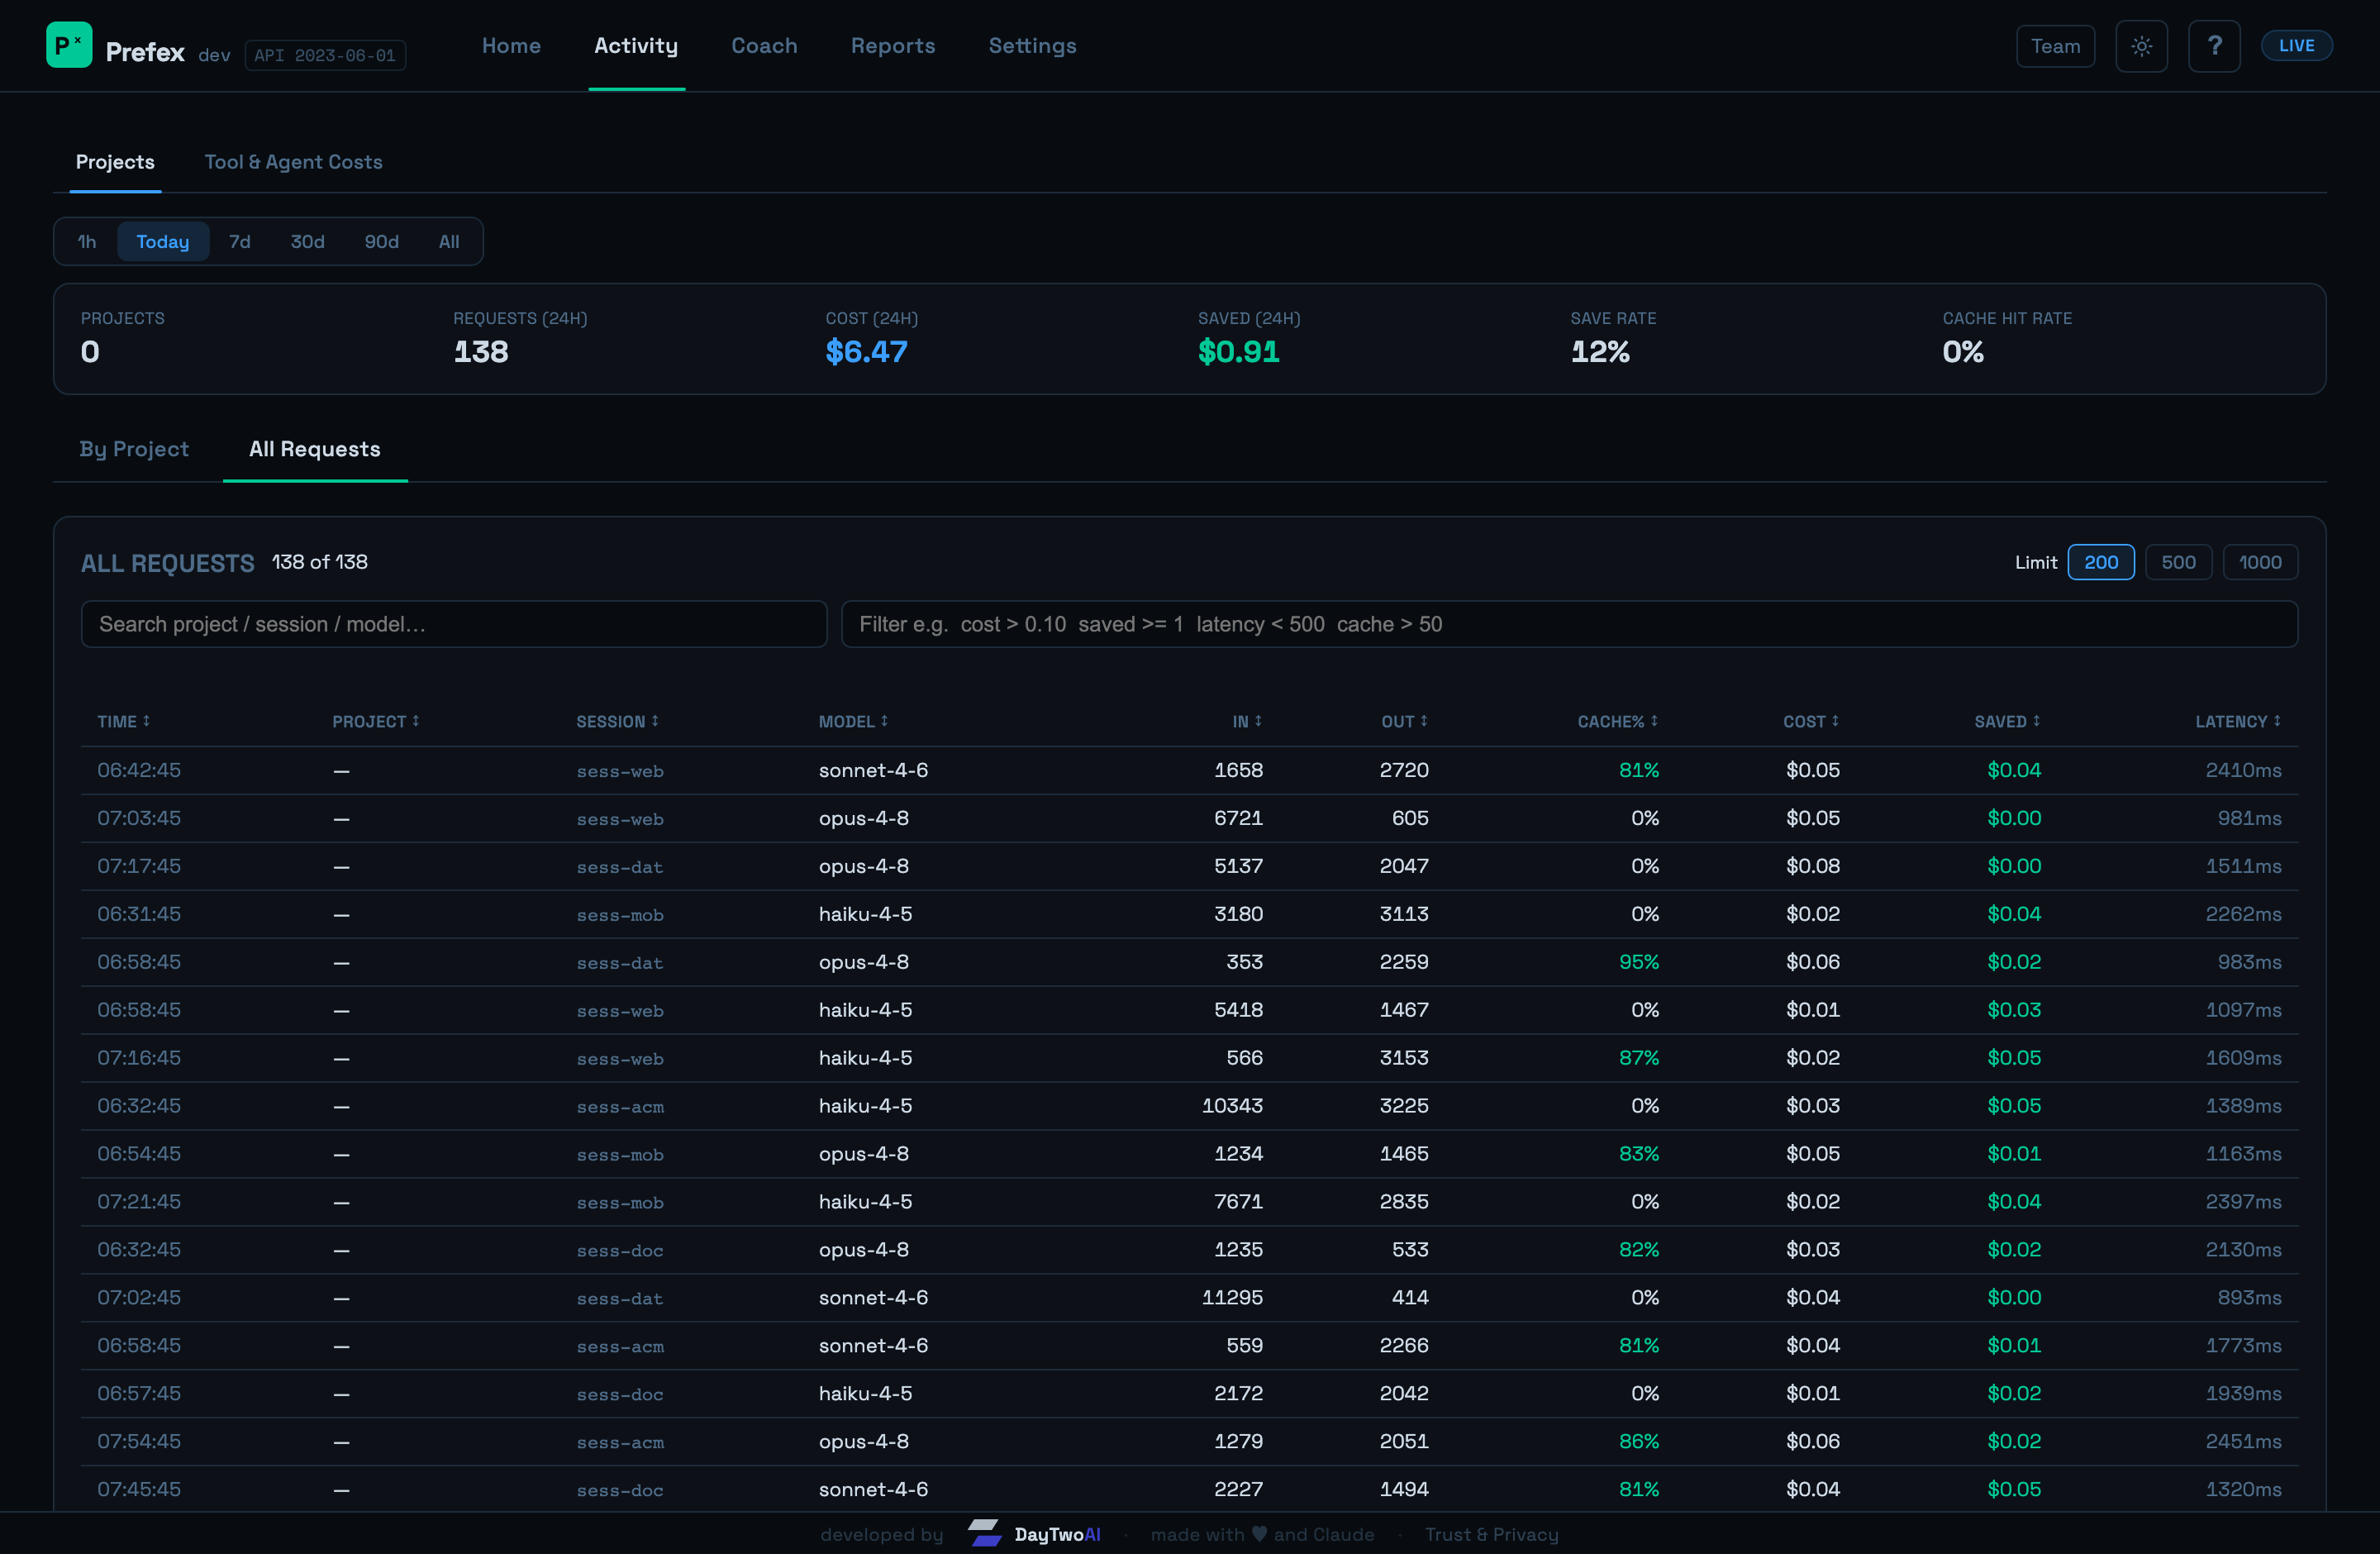Sort table by TIME column
This screenshot has width=2380, height=1554.
pyautogui.click(x=123, y=721)
